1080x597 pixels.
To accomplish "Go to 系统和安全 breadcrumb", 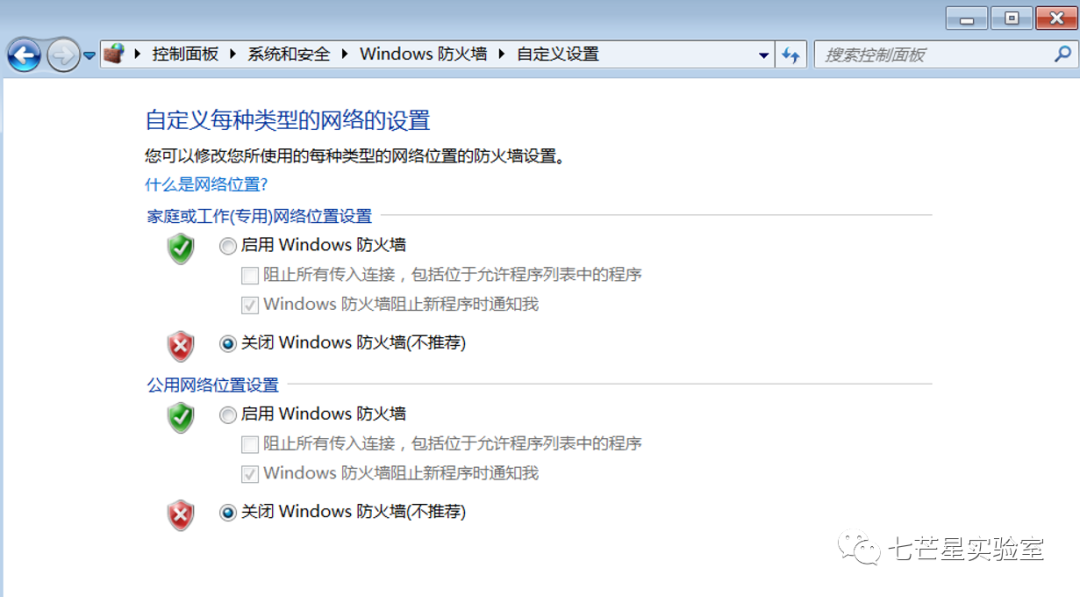I will coord(289,54).
